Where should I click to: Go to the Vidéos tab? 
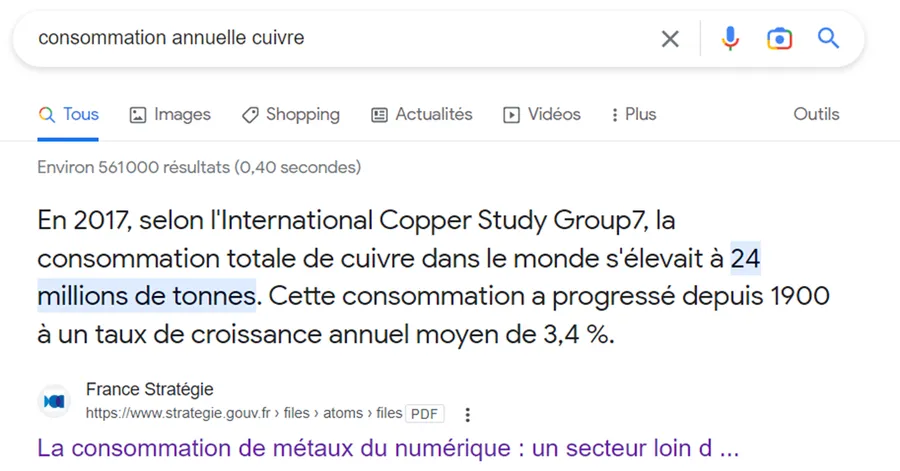coord(542,114)
